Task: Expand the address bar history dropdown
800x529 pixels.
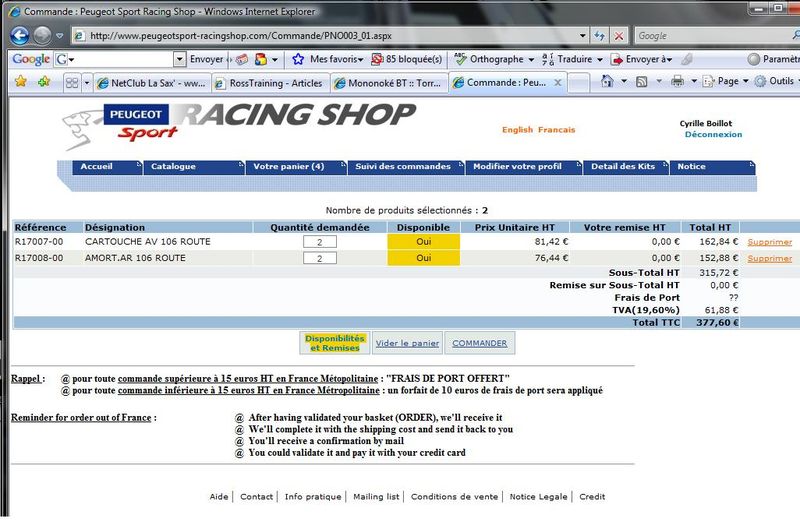Action: coord(583,36)
